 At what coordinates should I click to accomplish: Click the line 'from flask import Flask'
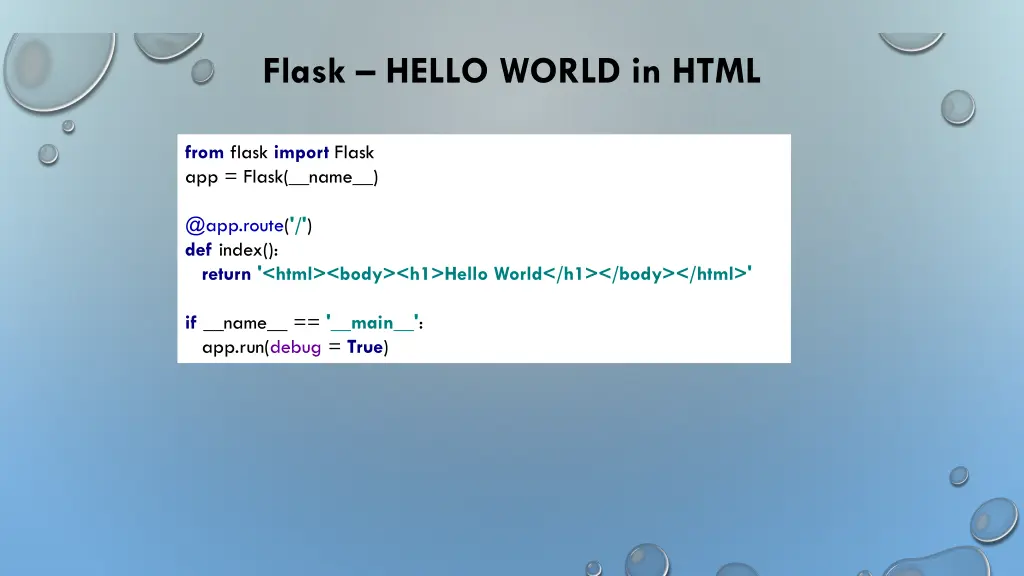(x=280, y=152)
